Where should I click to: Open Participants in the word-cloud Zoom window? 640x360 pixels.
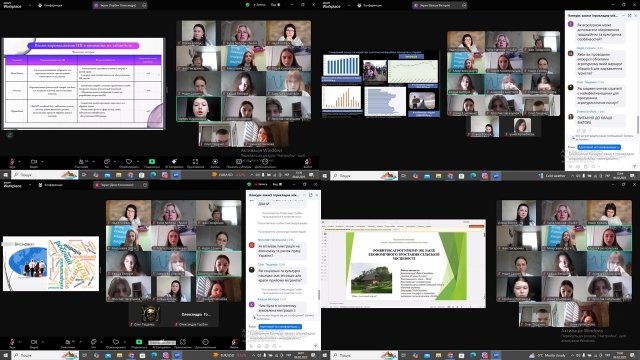[68, 342]
